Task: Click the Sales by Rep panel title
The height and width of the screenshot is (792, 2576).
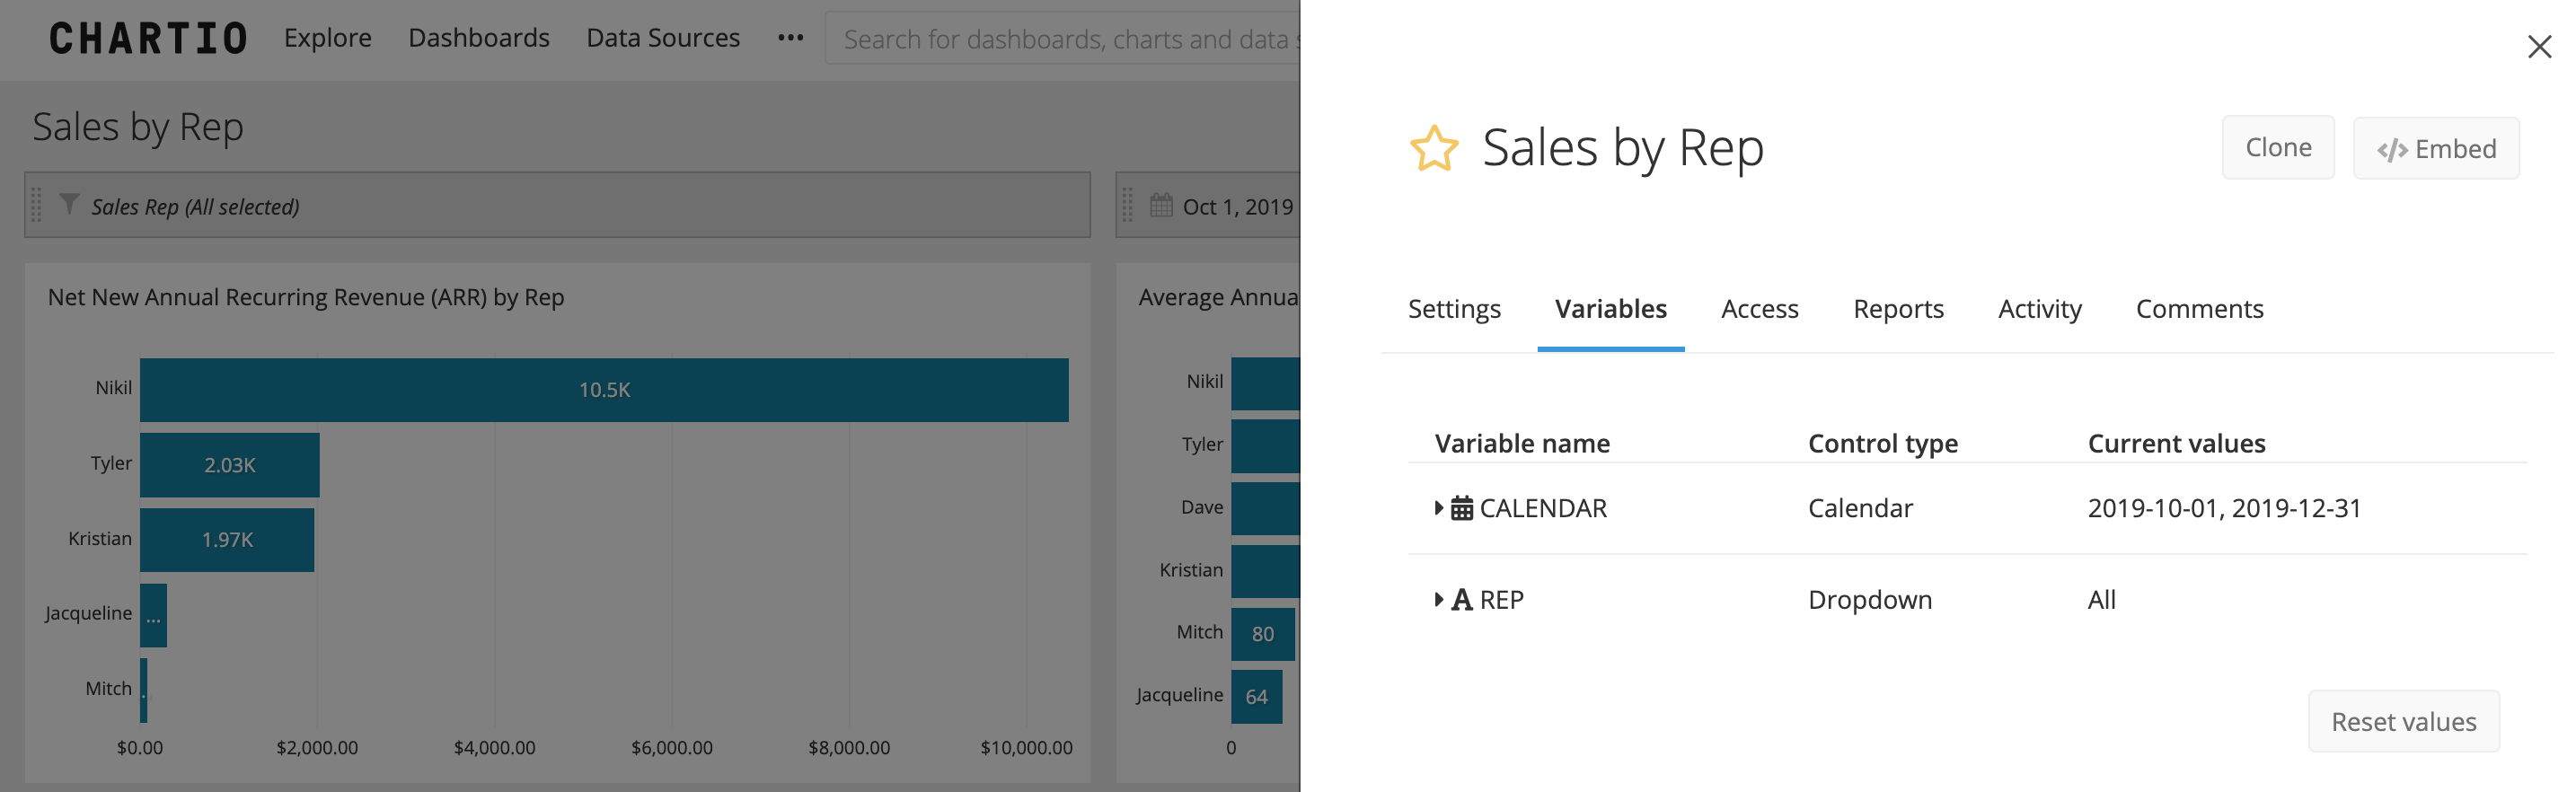Action: point(1622,148)
